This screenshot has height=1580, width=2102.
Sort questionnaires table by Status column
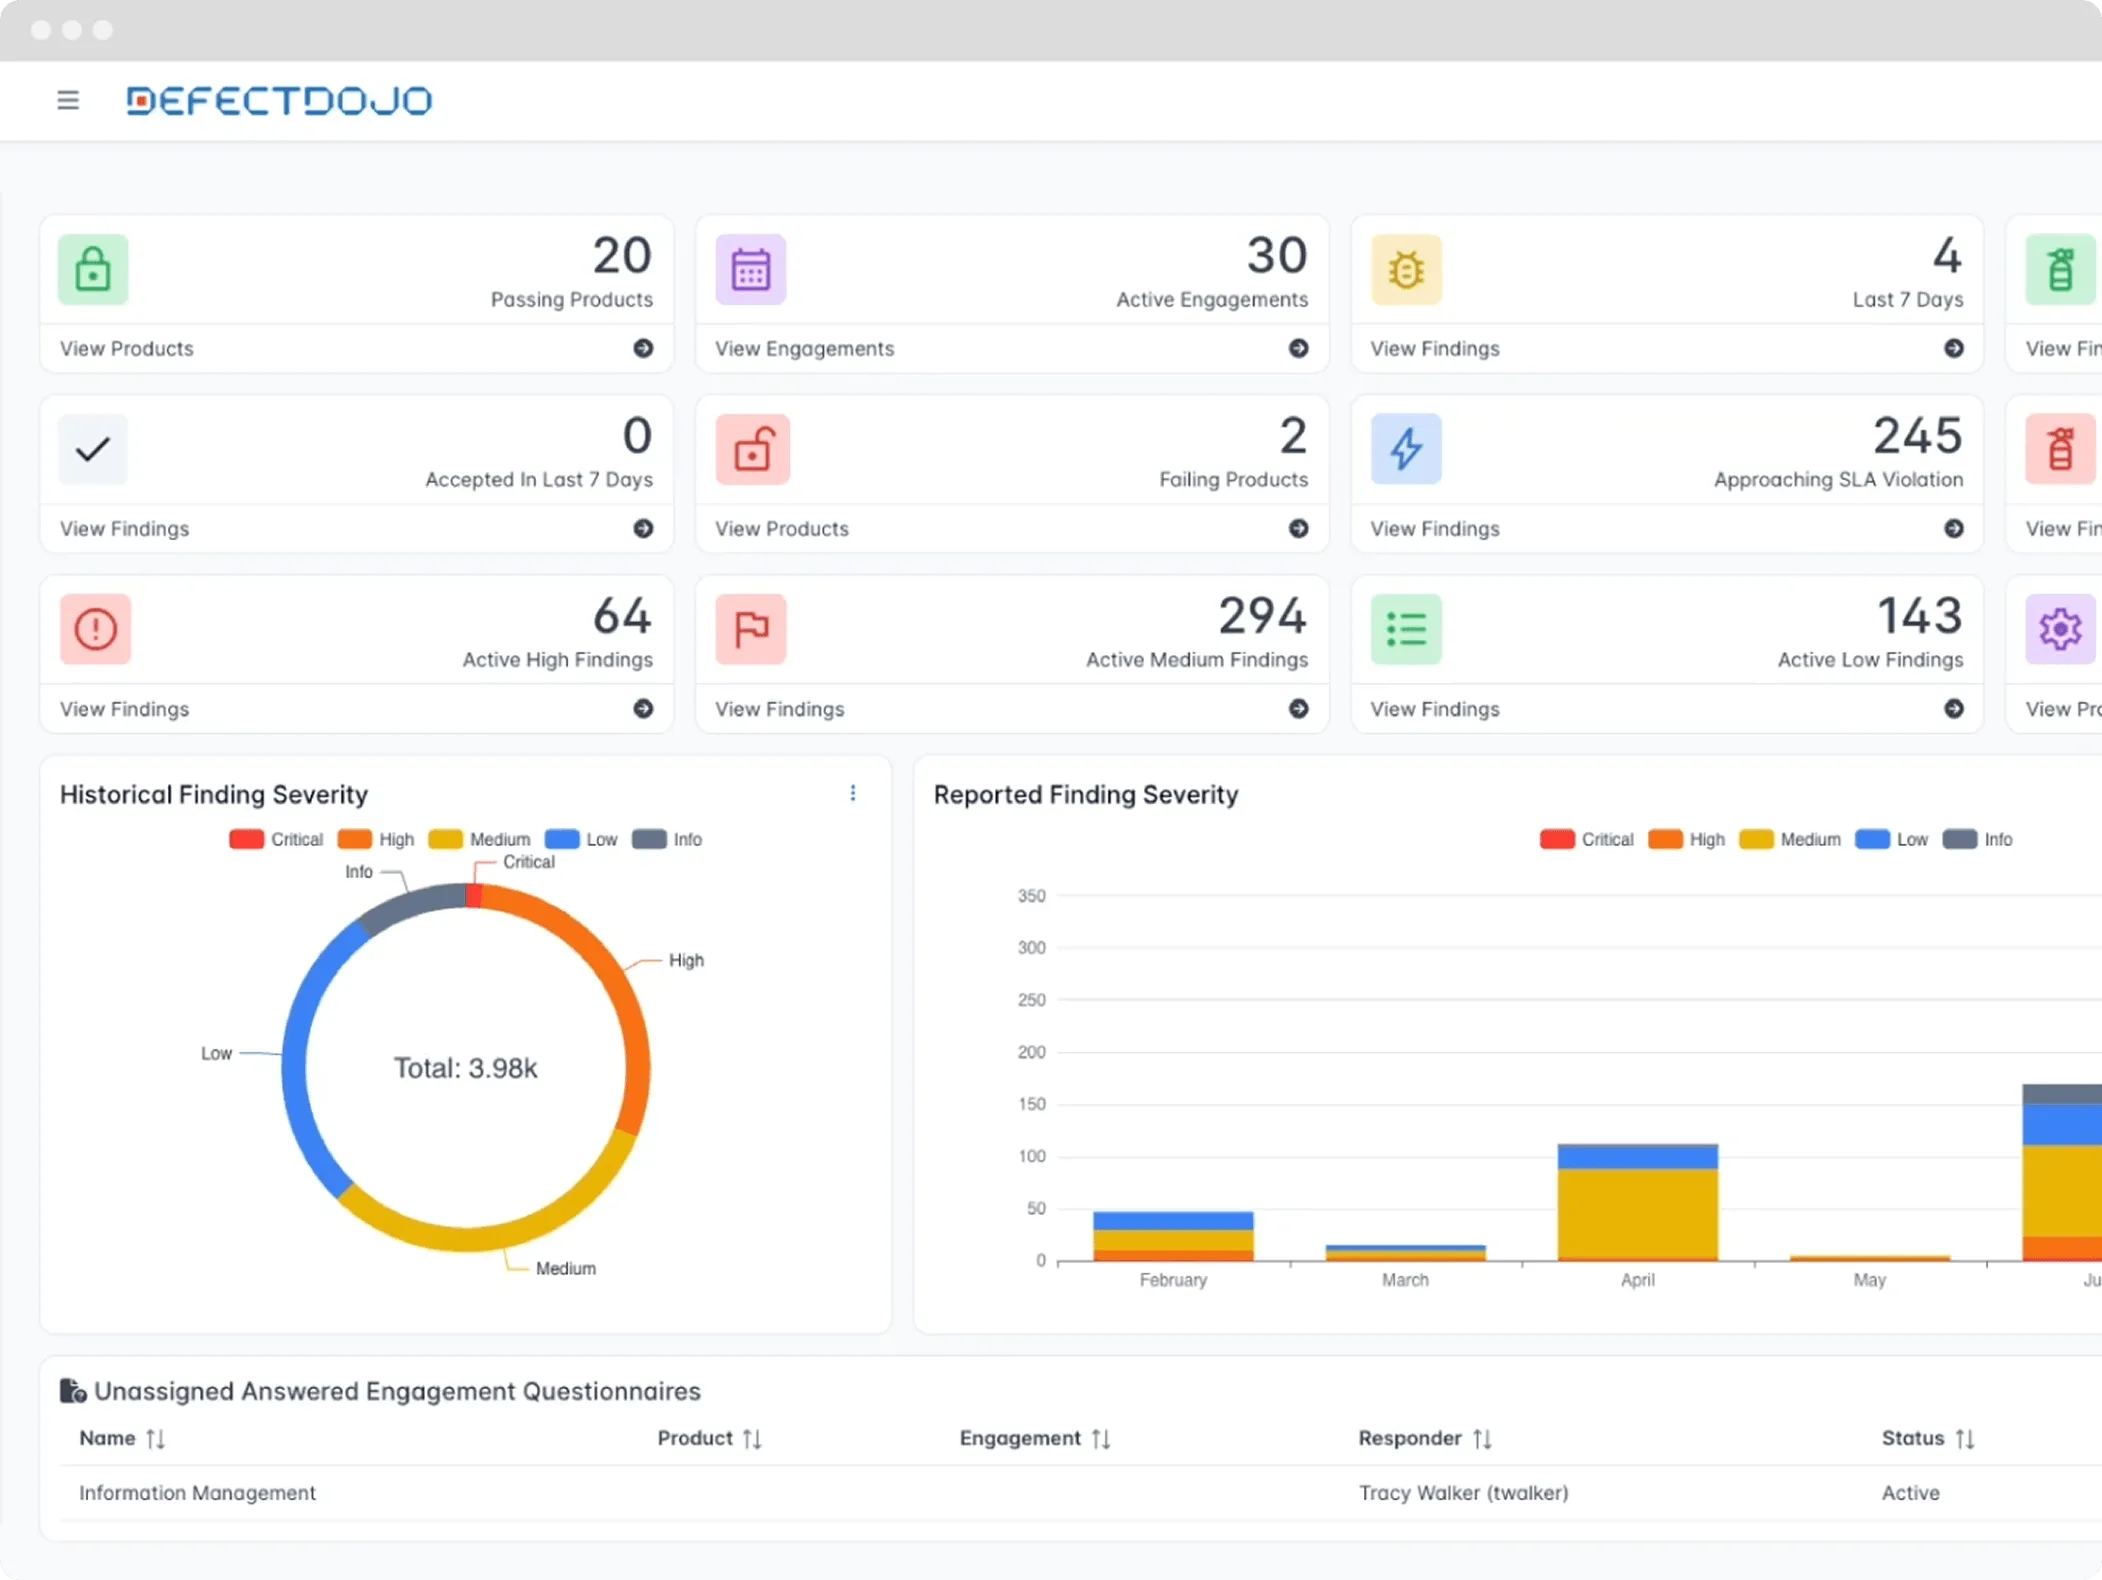click(x=1965, y=1438)
